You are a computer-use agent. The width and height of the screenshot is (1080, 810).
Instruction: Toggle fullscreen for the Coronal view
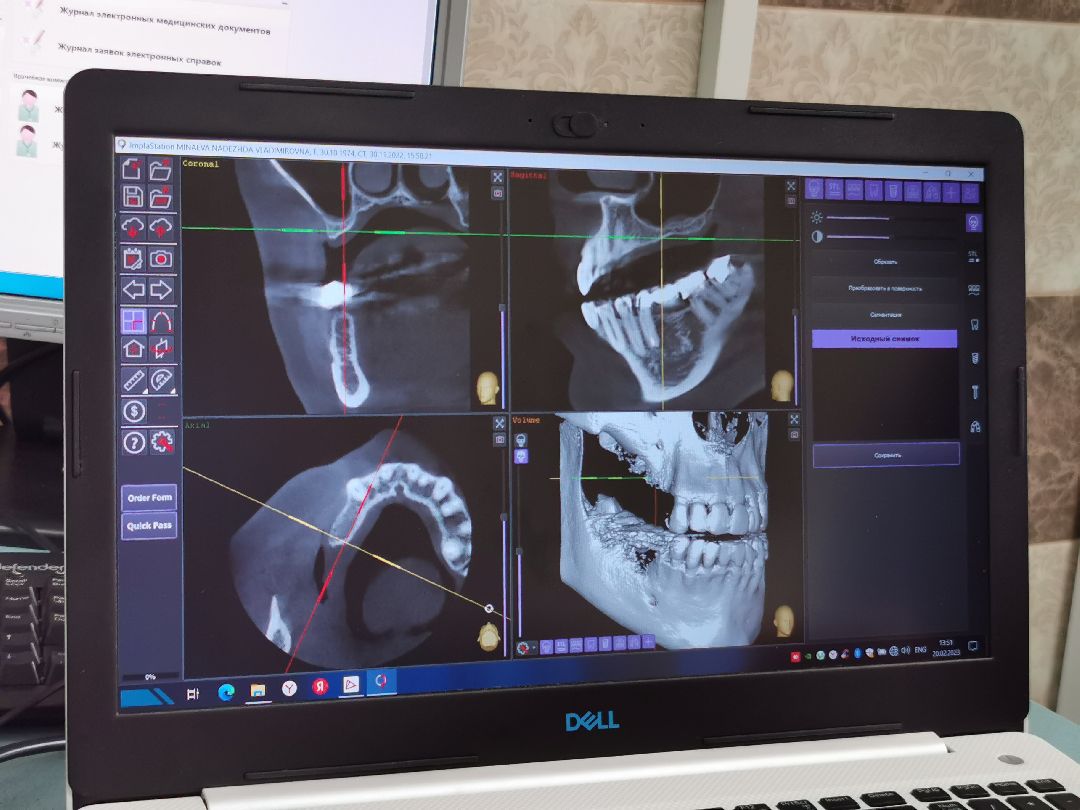click(498, 177)
